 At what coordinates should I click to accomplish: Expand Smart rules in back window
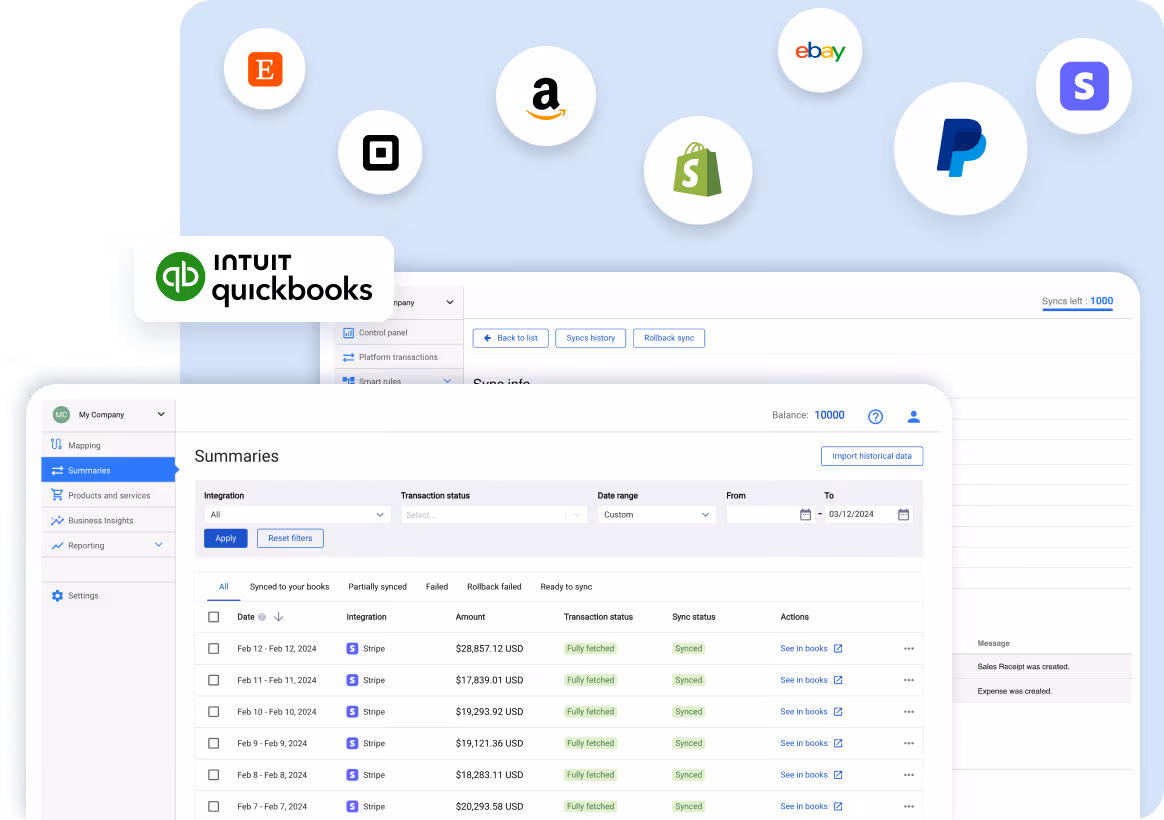point(447,381)
